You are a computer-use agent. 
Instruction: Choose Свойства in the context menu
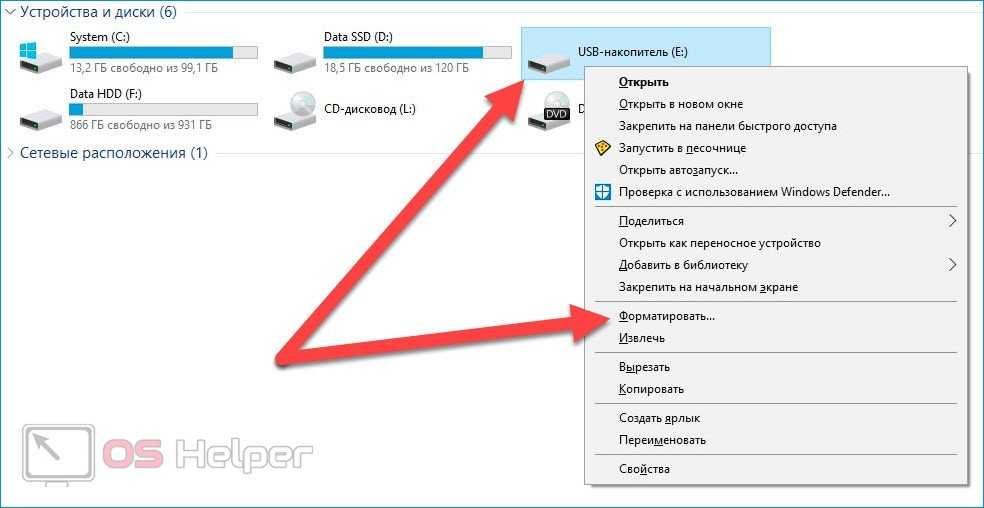[644, 469]
